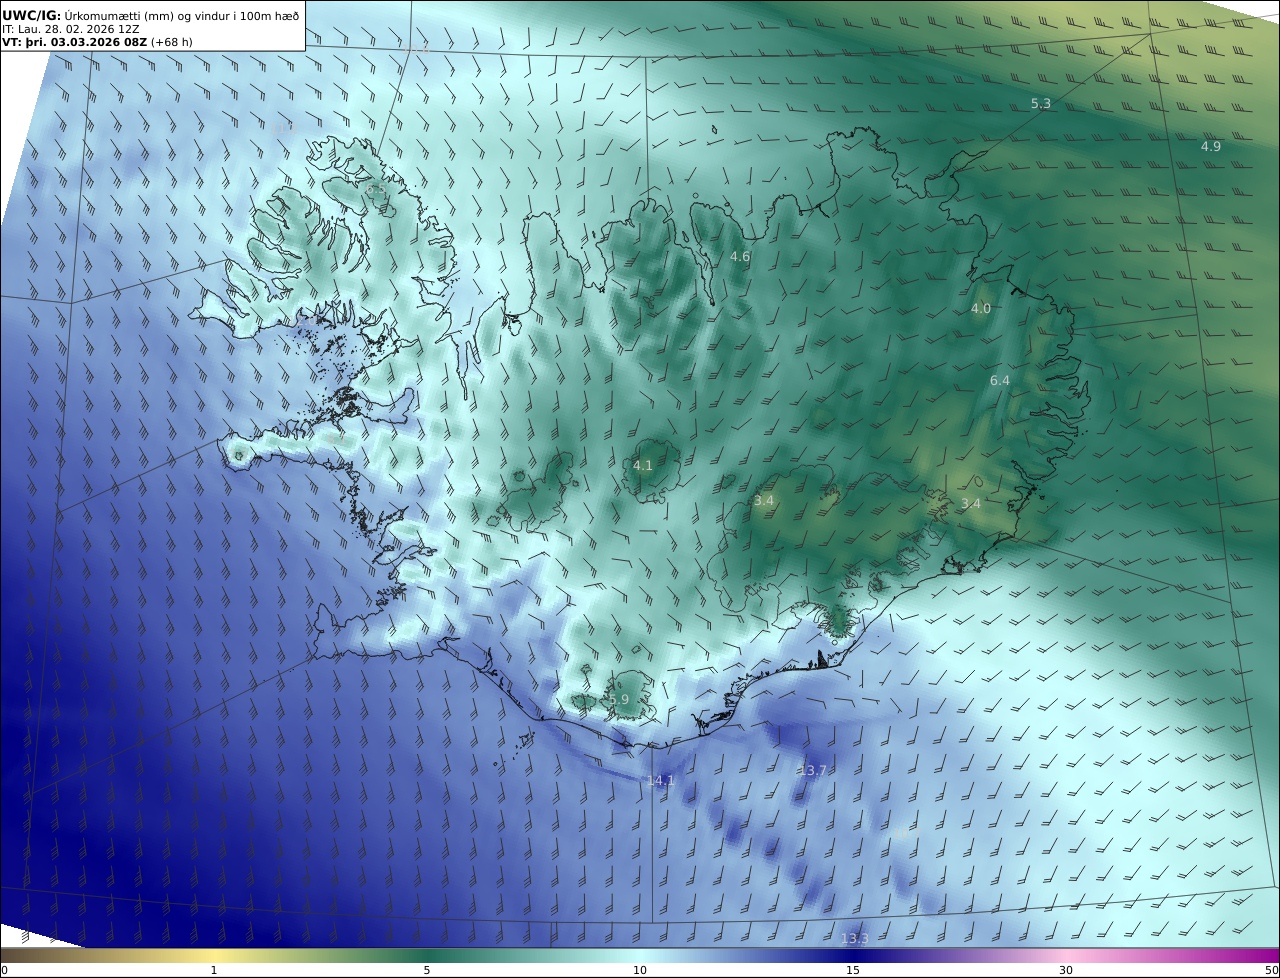Click the 13.3 value above the colour scale
Screen dimensions: 1280x978
point(855,939)
